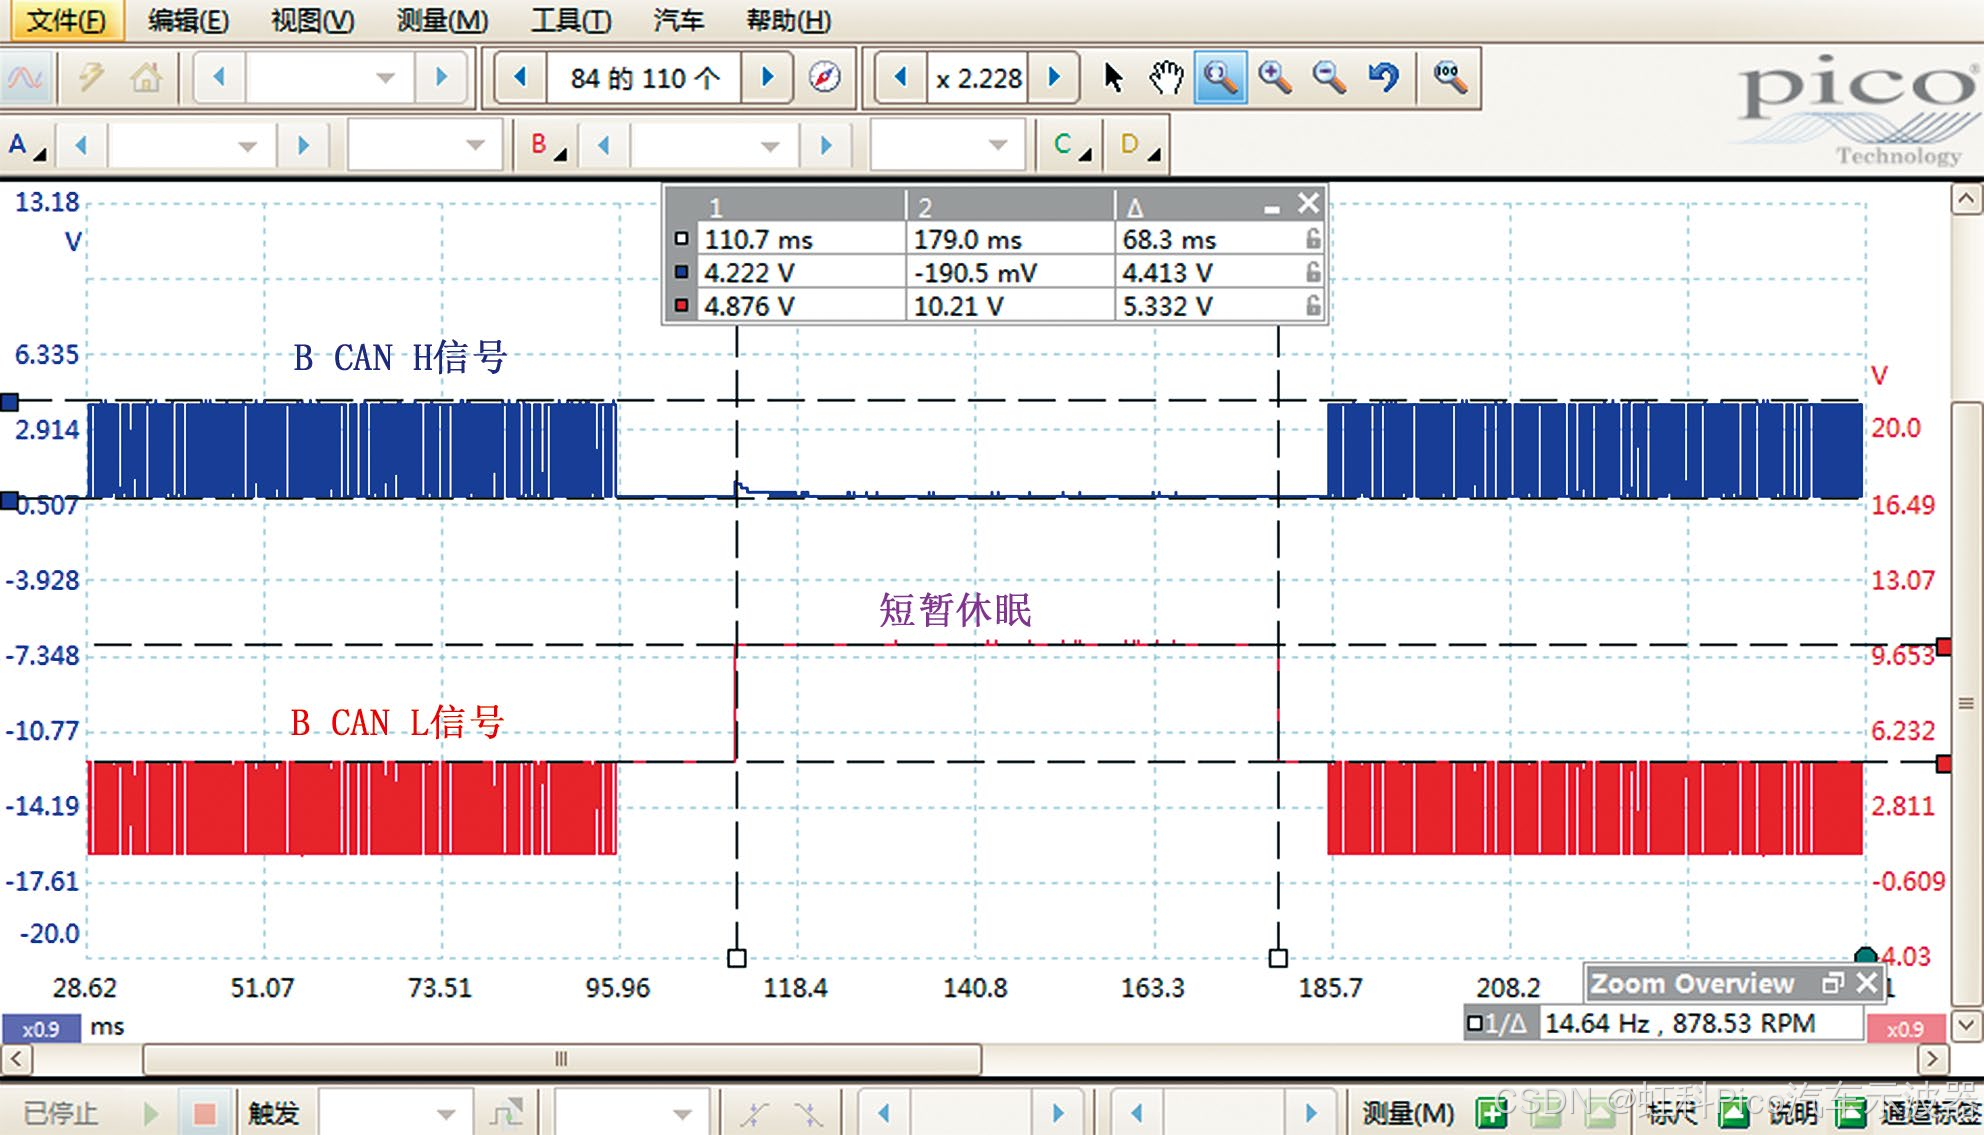Click the 1/Δ frequency legend readout

(x=1664, y=1024)
